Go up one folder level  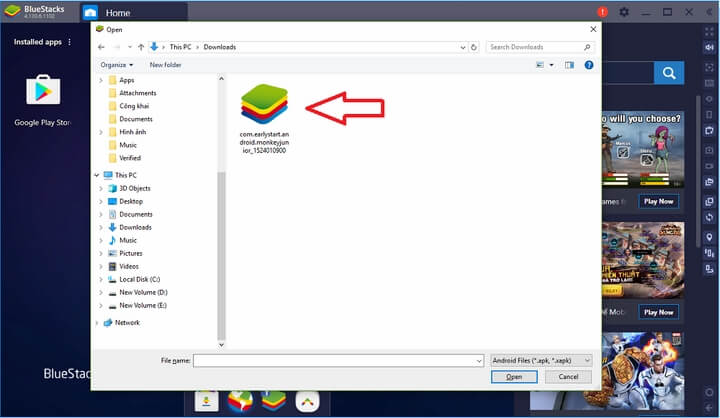(x=140, y=47)
